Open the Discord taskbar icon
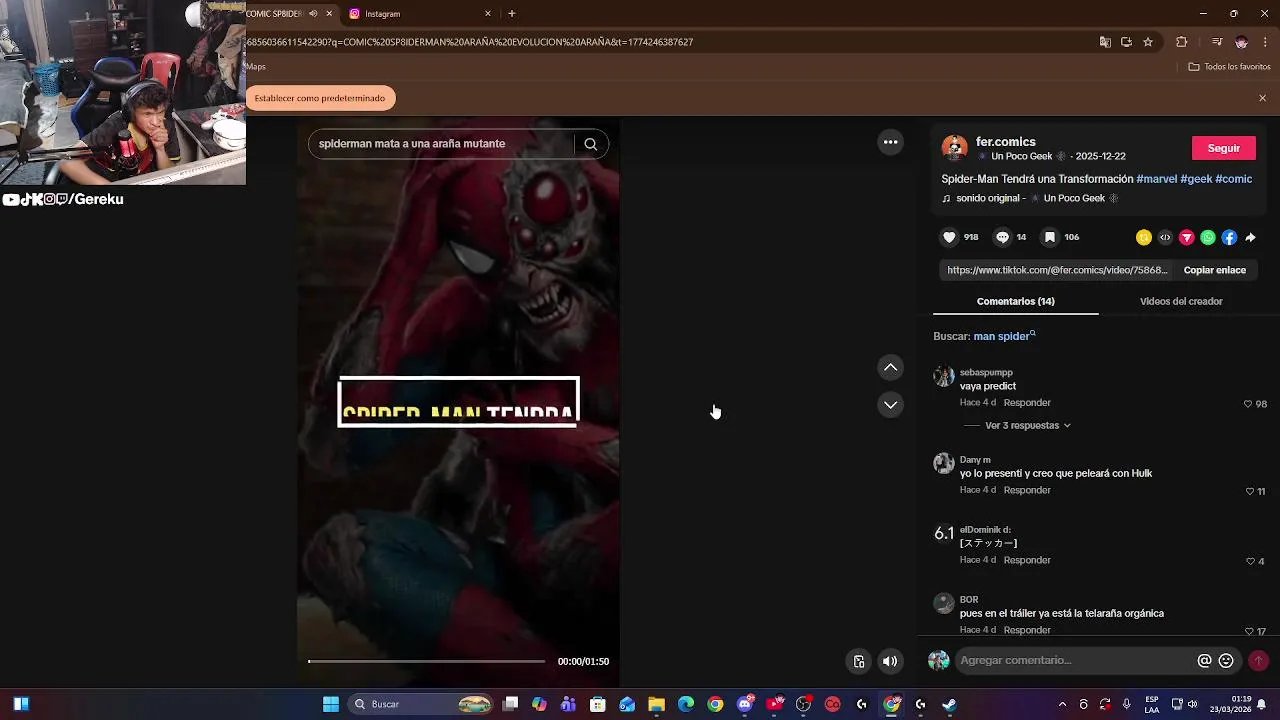 coord(745,704)
